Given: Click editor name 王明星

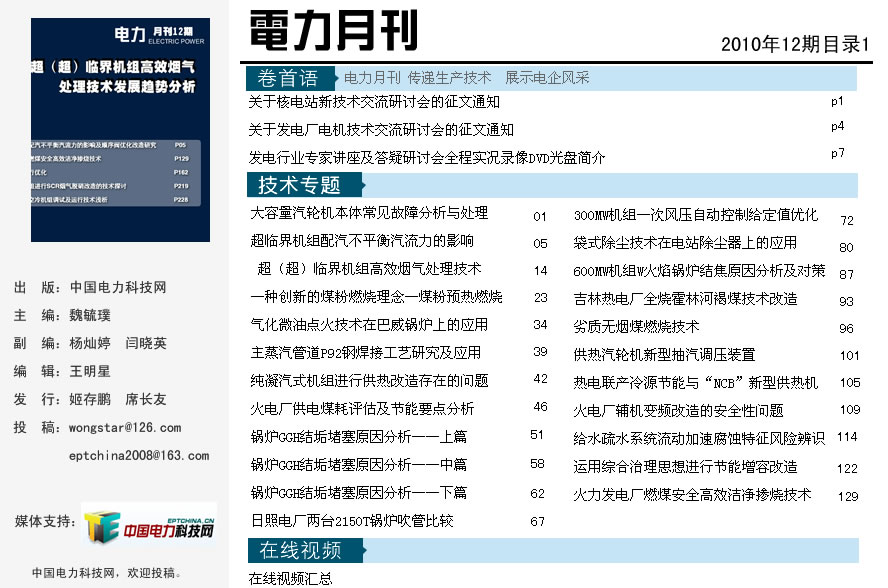Looking at the screenshot, I should tap(89, 371).
